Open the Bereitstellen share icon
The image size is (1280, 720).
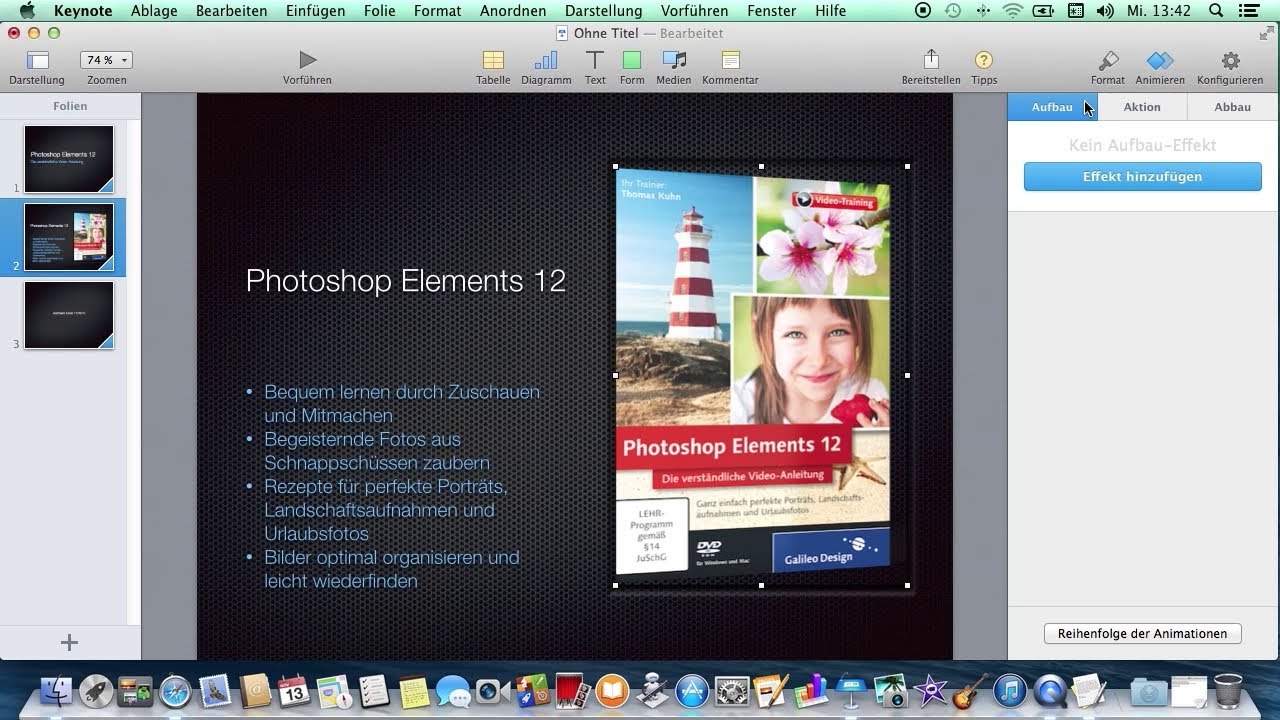[931, 60]
